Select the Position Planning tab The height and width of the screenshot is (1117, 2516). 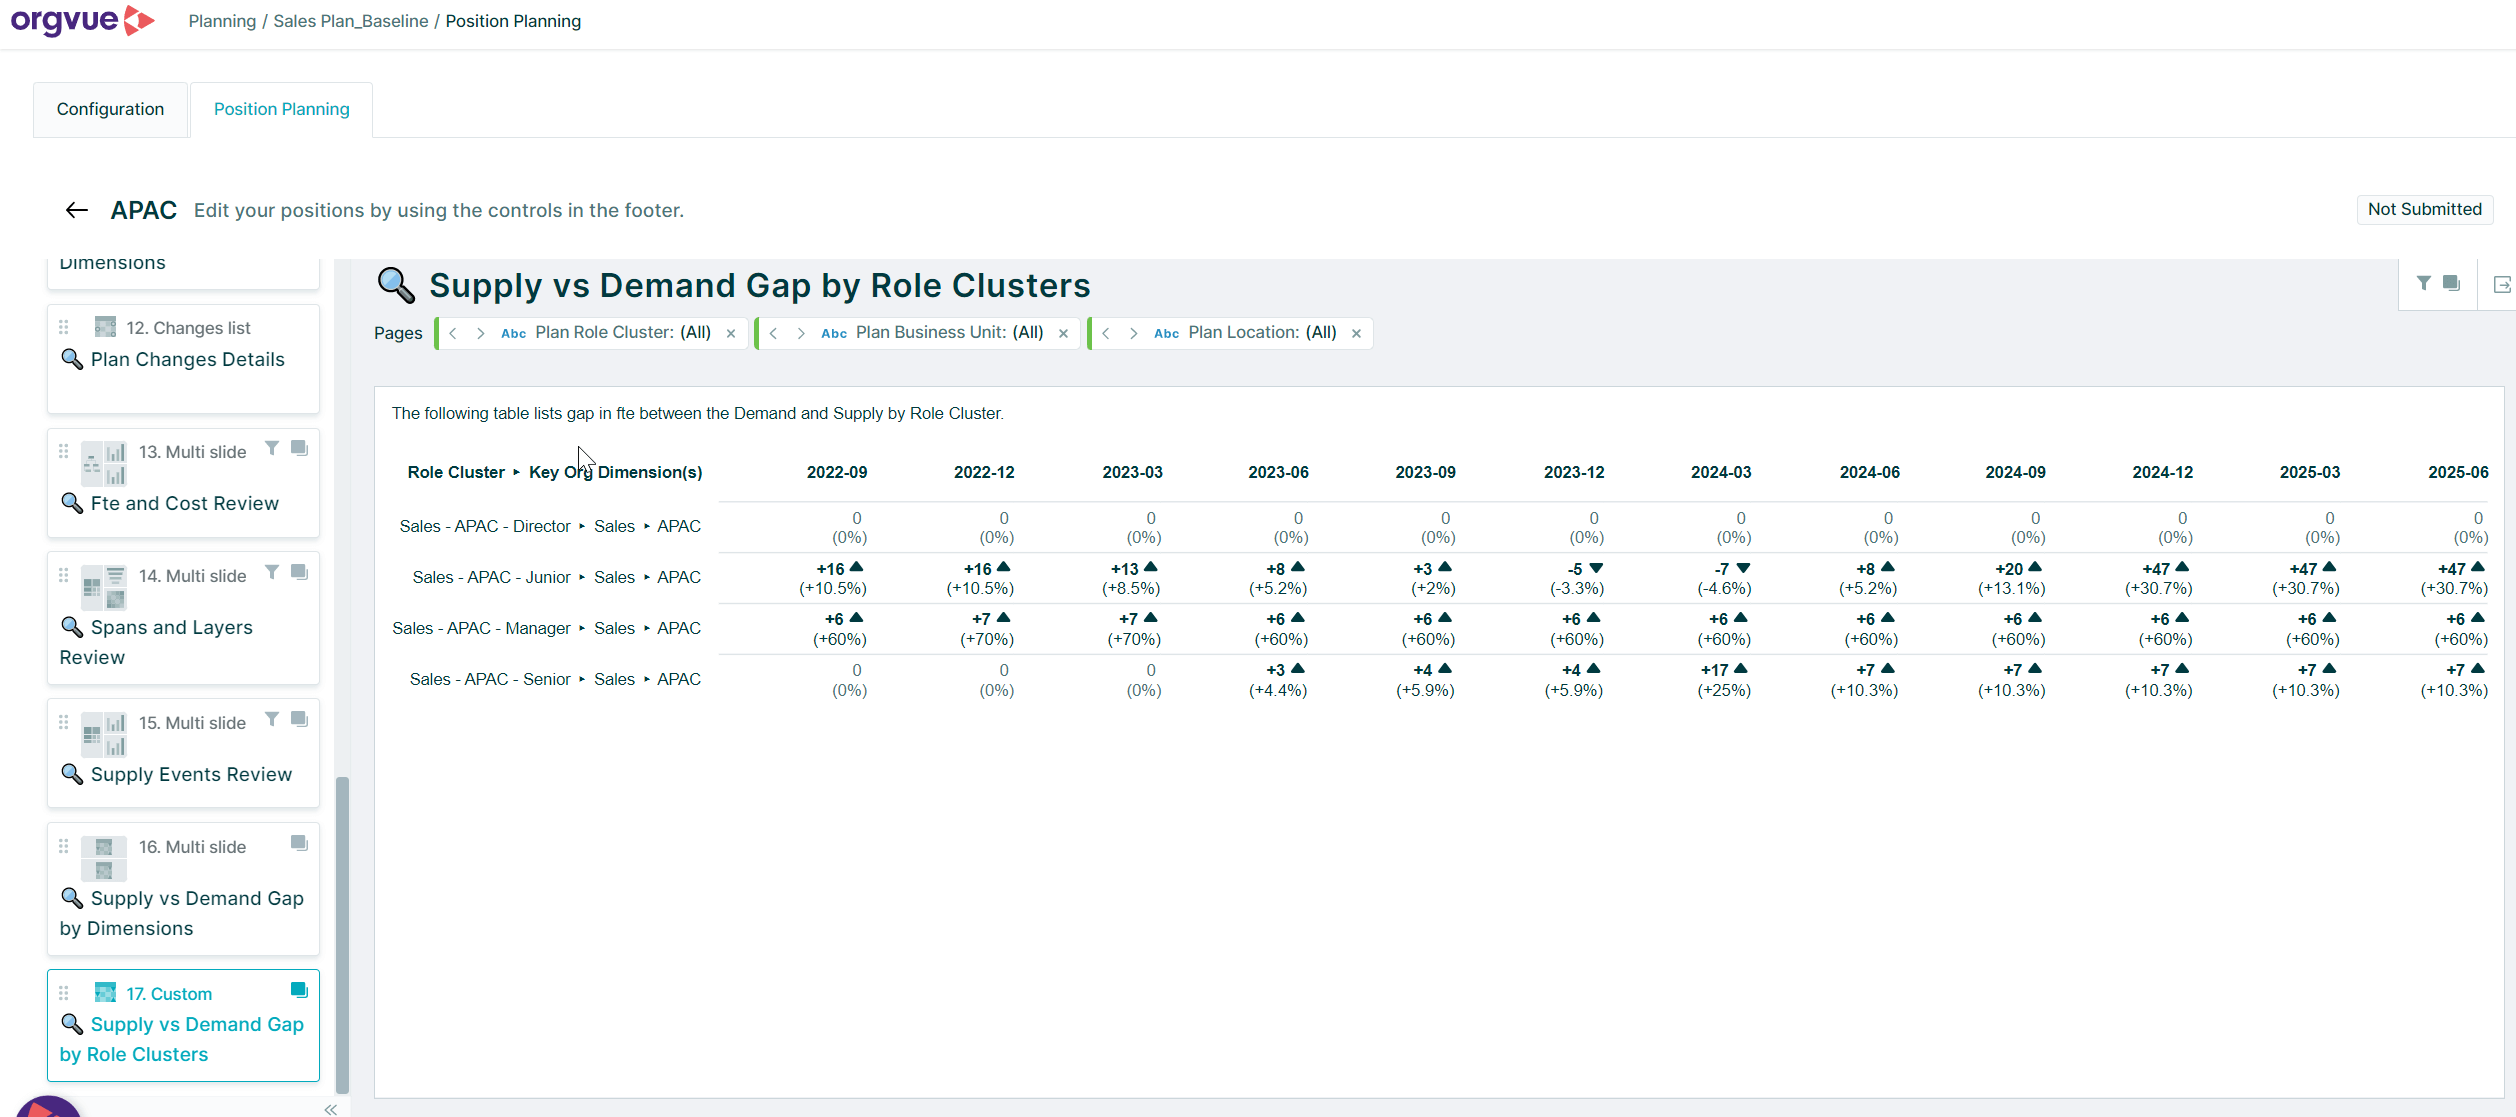point(281,109)
